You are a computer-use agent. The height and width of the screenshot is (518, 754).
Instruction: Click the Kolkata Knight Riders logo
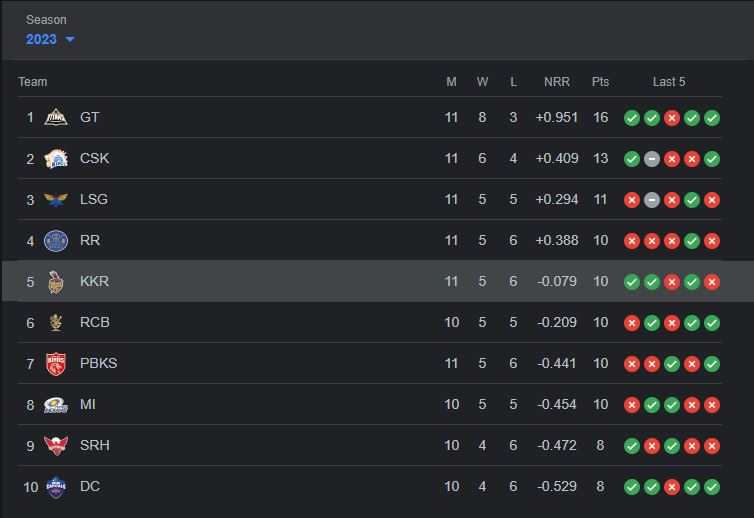56,281
